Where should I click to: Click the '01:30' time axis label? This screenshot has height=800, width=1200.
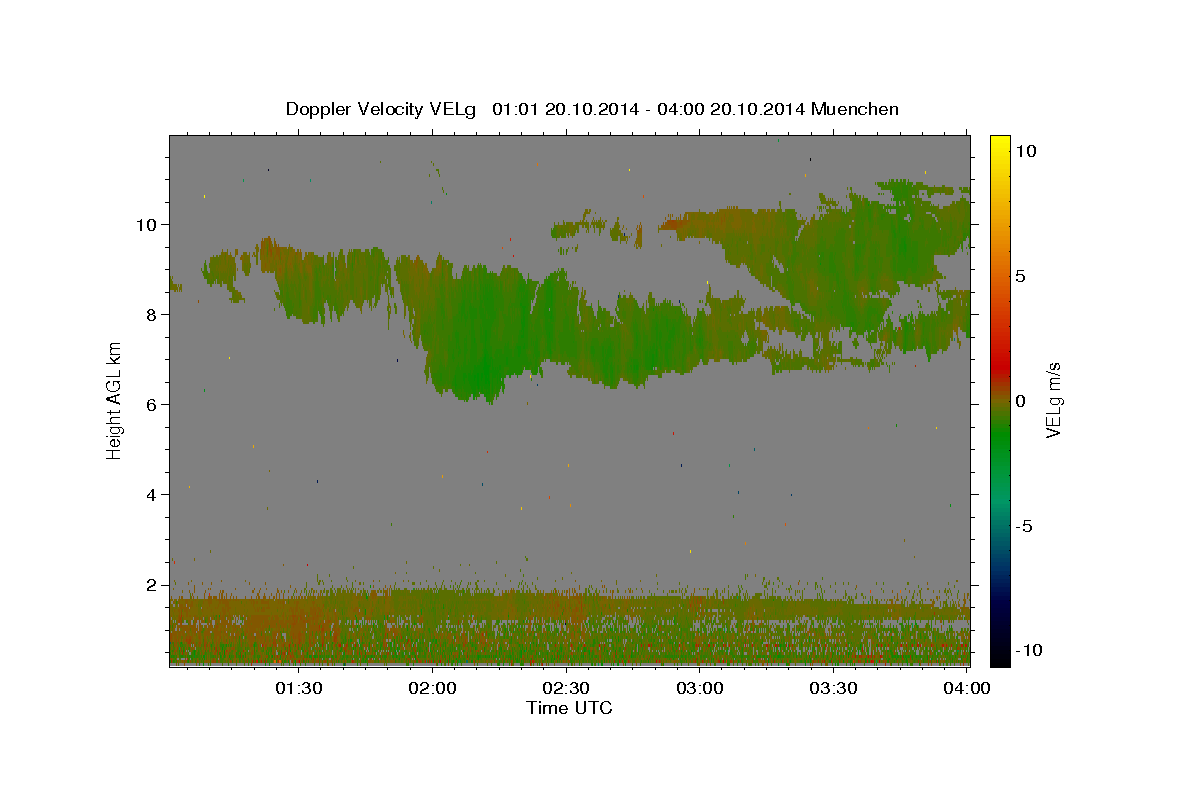click(298, 688)
